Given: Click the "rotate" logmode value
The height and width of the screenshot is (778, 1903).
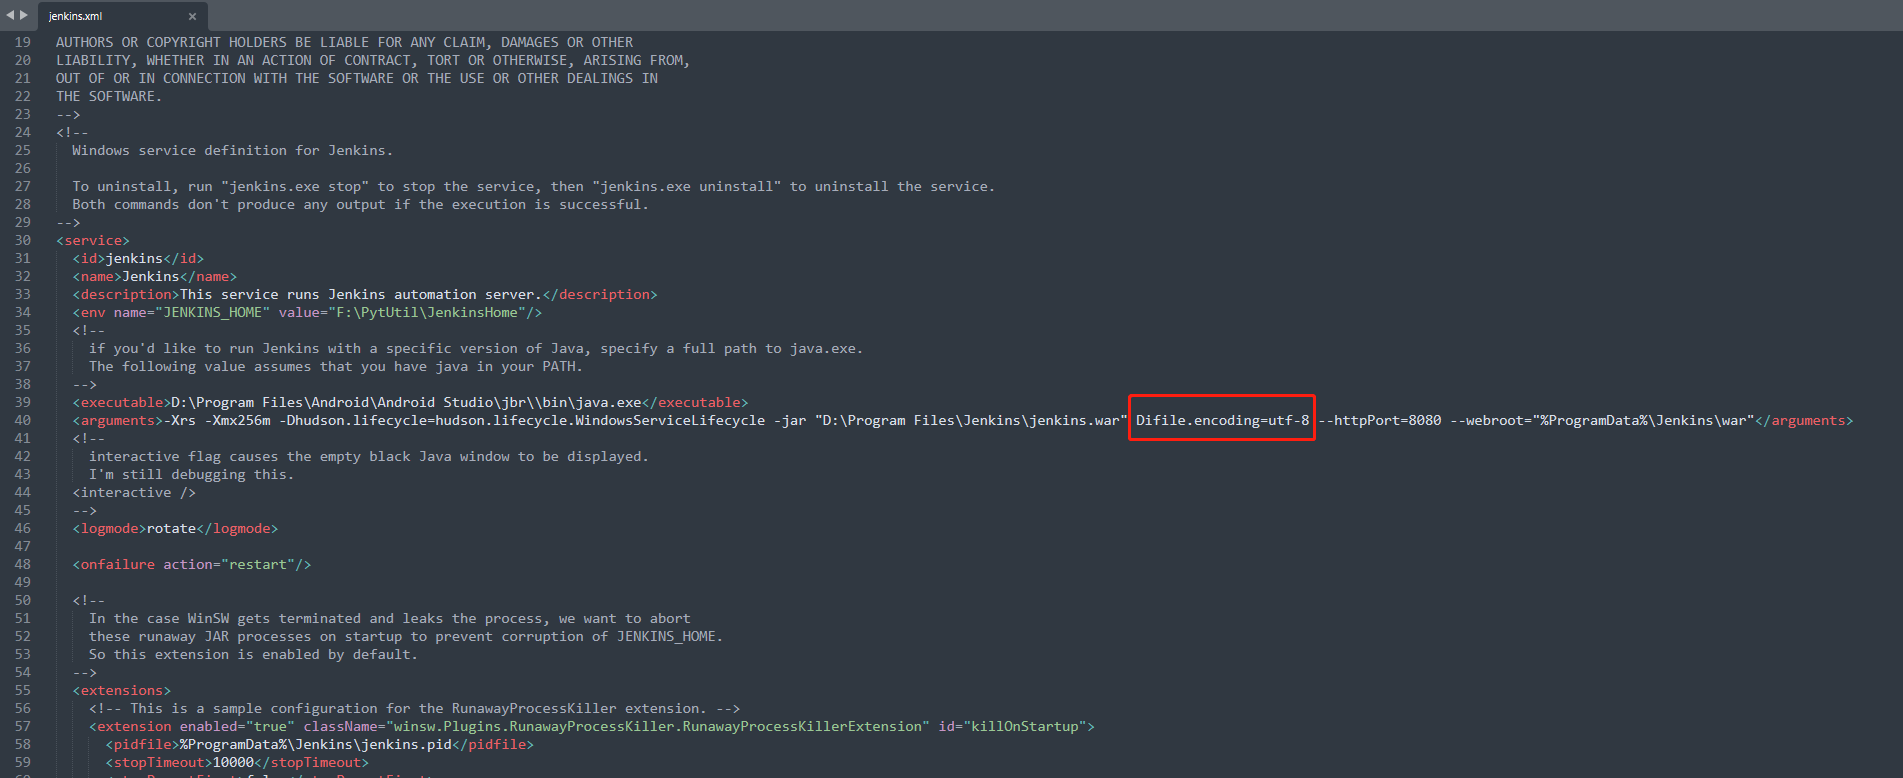Looking at the screenshot, I should click(x=172, y=528).
